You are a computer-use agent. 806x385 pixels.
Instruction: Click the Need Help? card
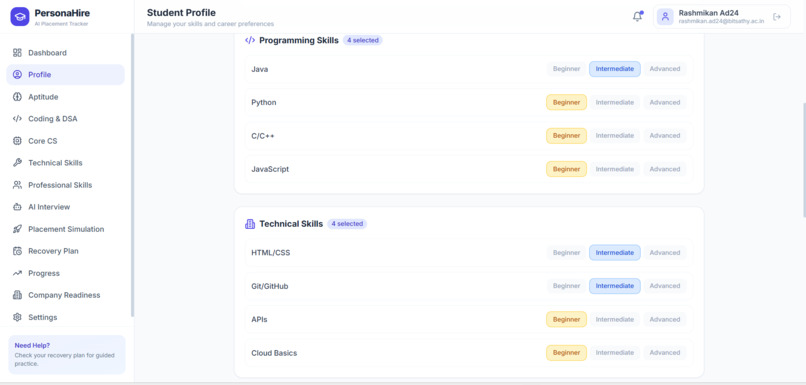point(67,355)
